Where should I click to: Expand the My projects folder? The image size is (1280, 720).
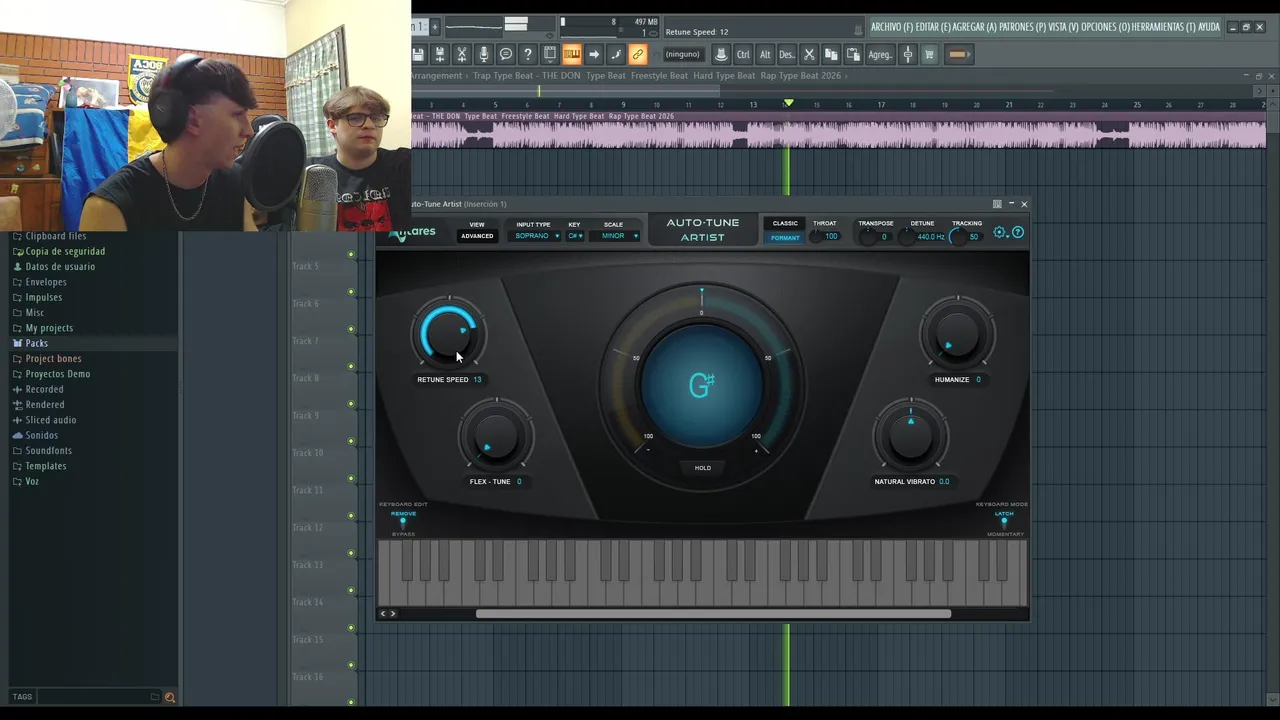[x=48, y=328]
